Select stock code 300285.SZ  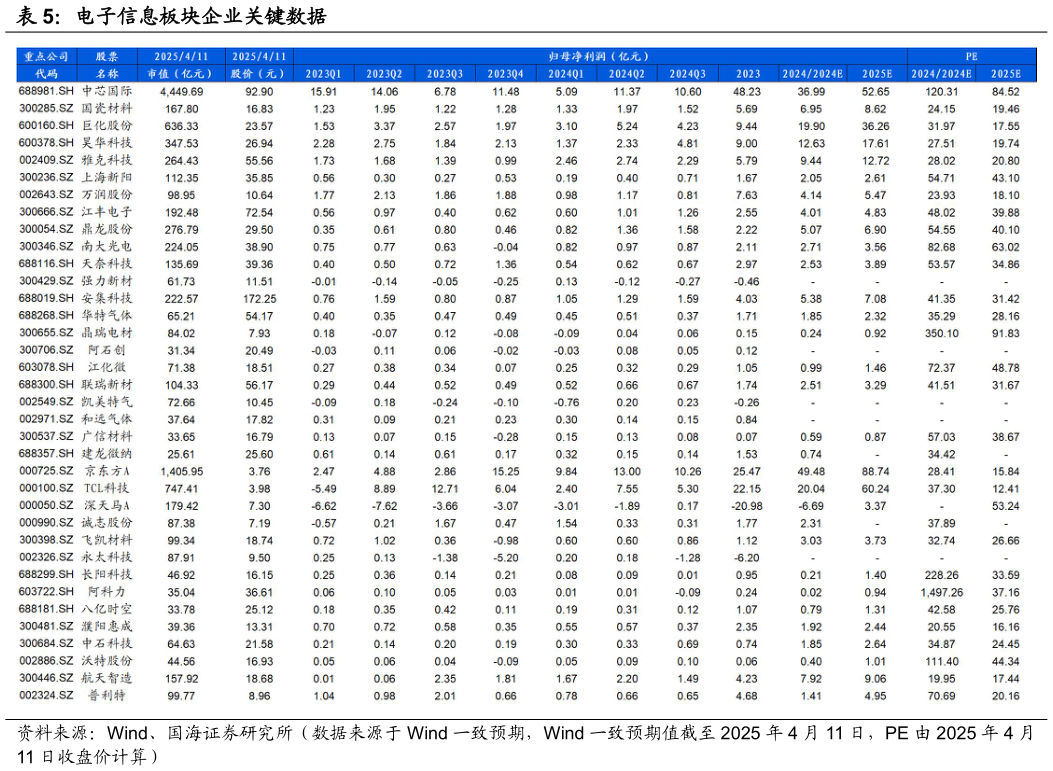coord(46,108)
